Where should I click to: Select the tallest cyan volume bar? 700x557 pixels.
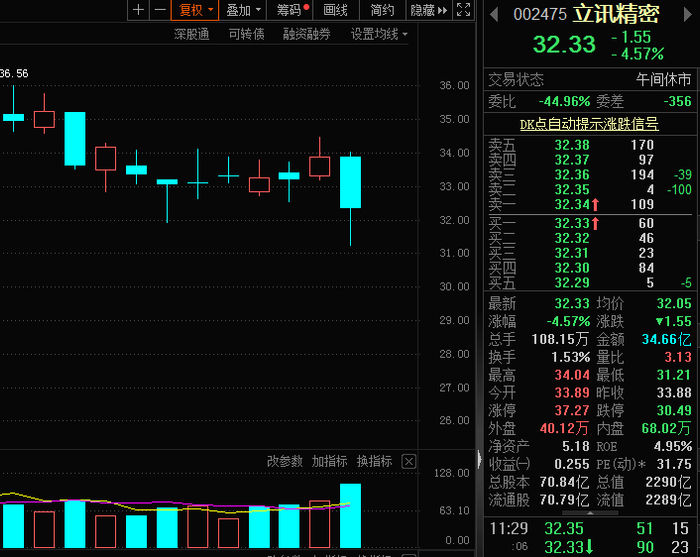click(x=350, y=515)
